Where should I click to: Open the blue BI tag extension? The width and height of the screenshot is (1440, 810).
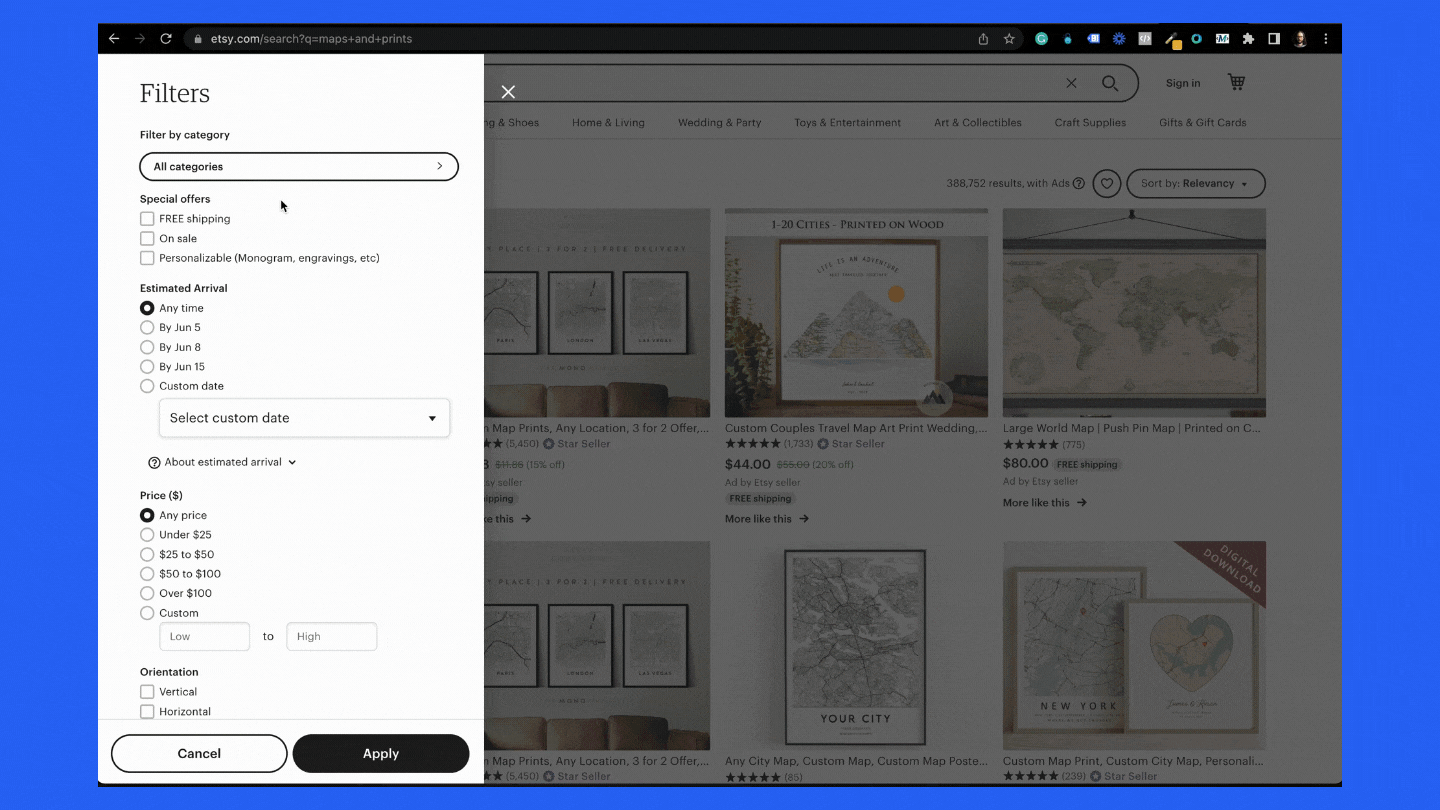pos(1093,39)
